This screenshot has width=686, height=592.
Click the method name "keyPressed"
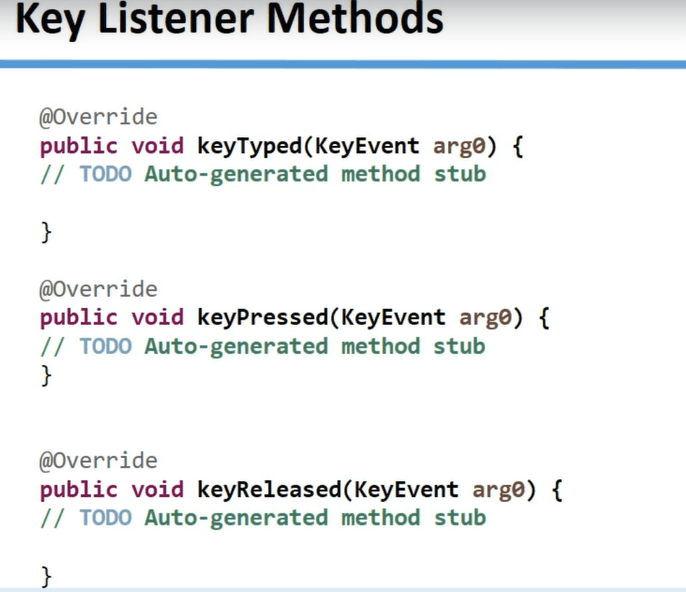pyautogui.click(x=262, y=318)
